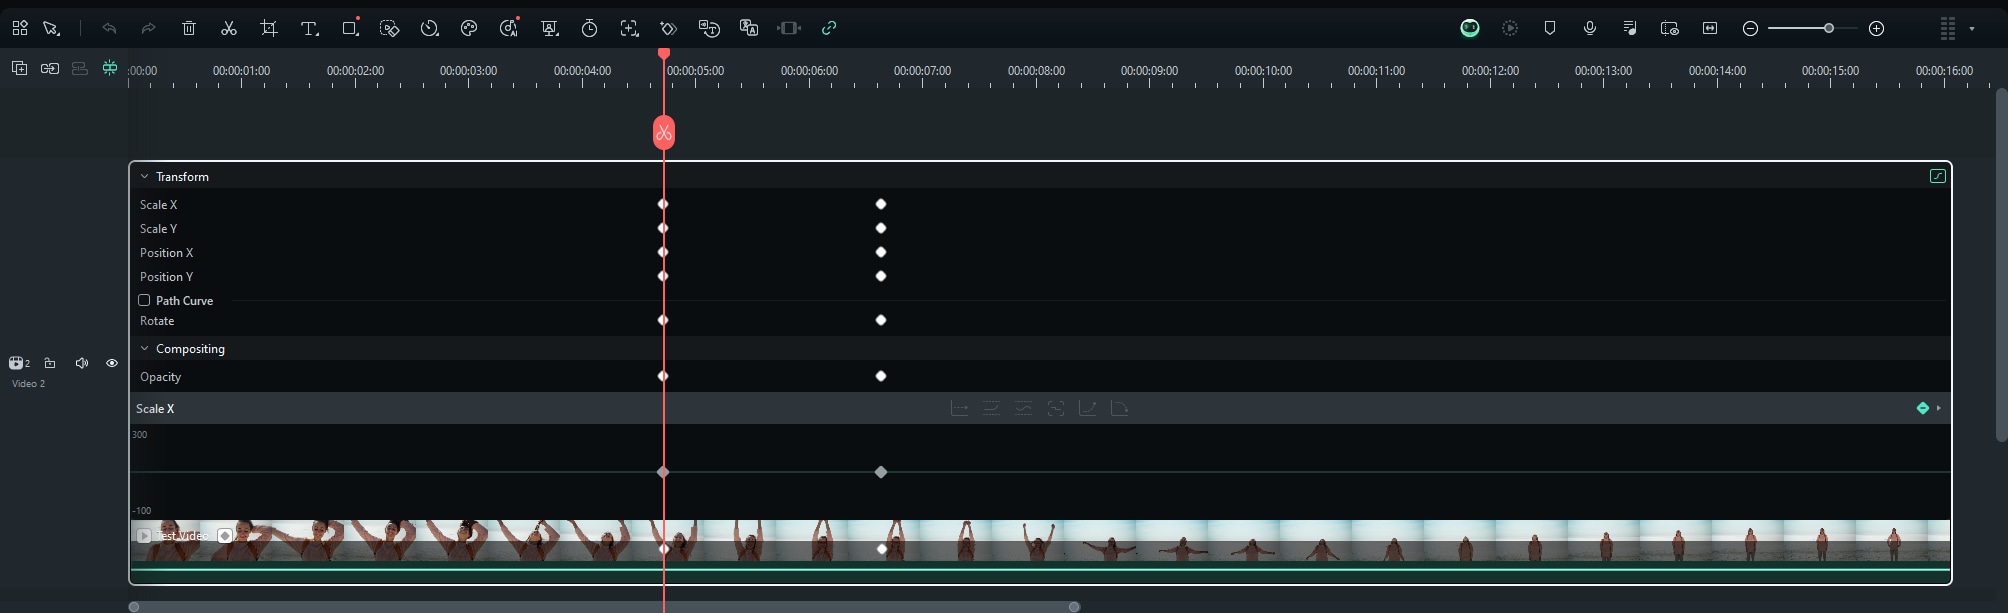The image size is (2008, 613).
Task: Lock Video 2 track
Action: [50, 363]
